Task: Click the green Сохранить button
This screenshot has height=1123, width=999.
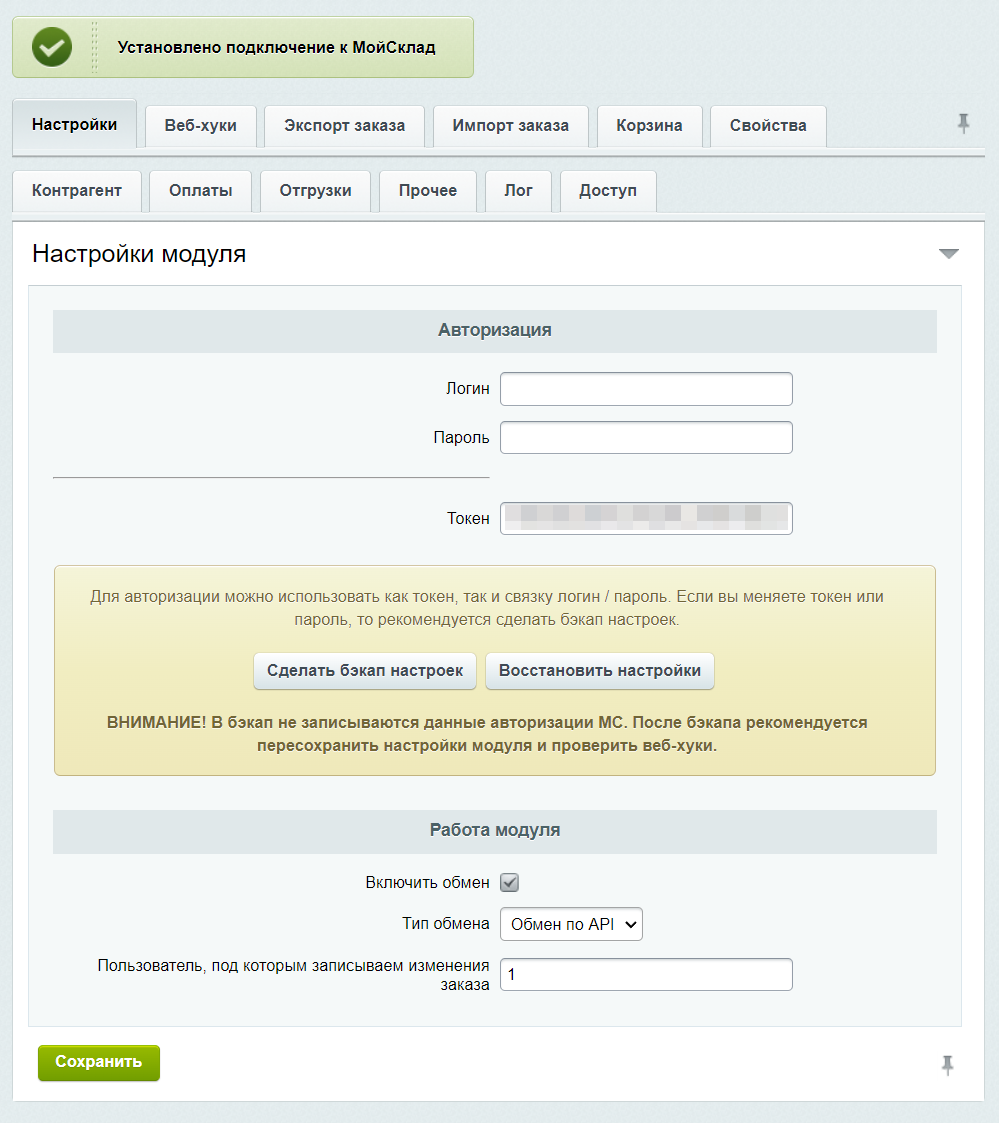Action: pos(98,1062)
